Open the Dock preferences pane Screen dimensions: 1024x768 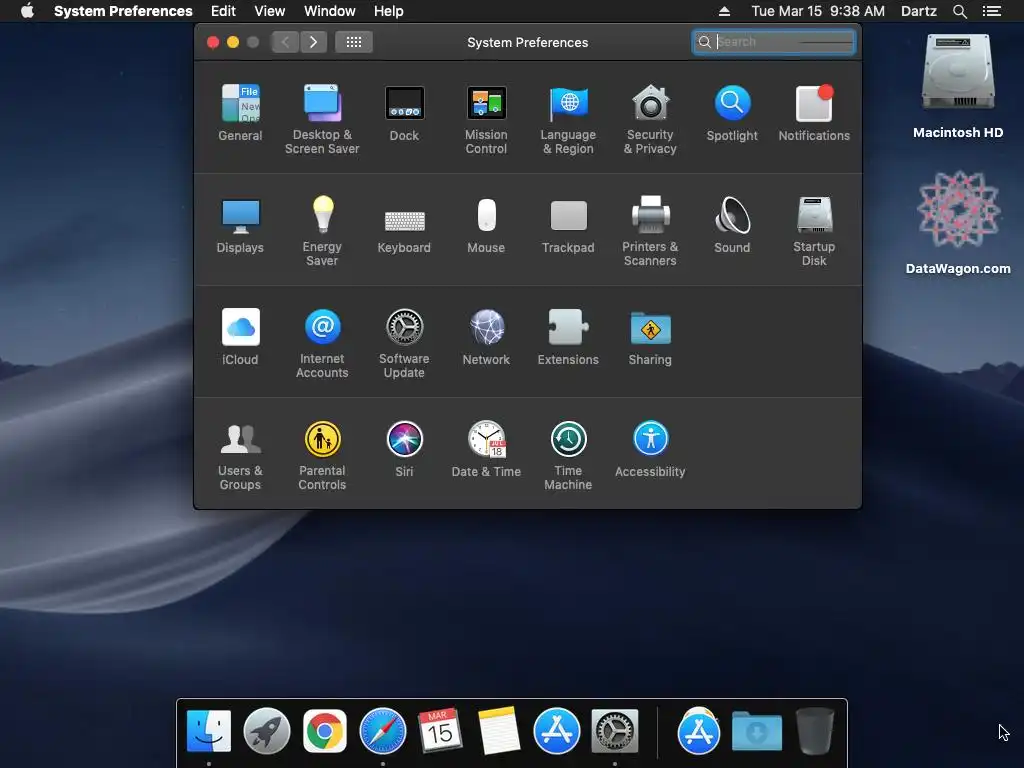(x=404, y=112)
